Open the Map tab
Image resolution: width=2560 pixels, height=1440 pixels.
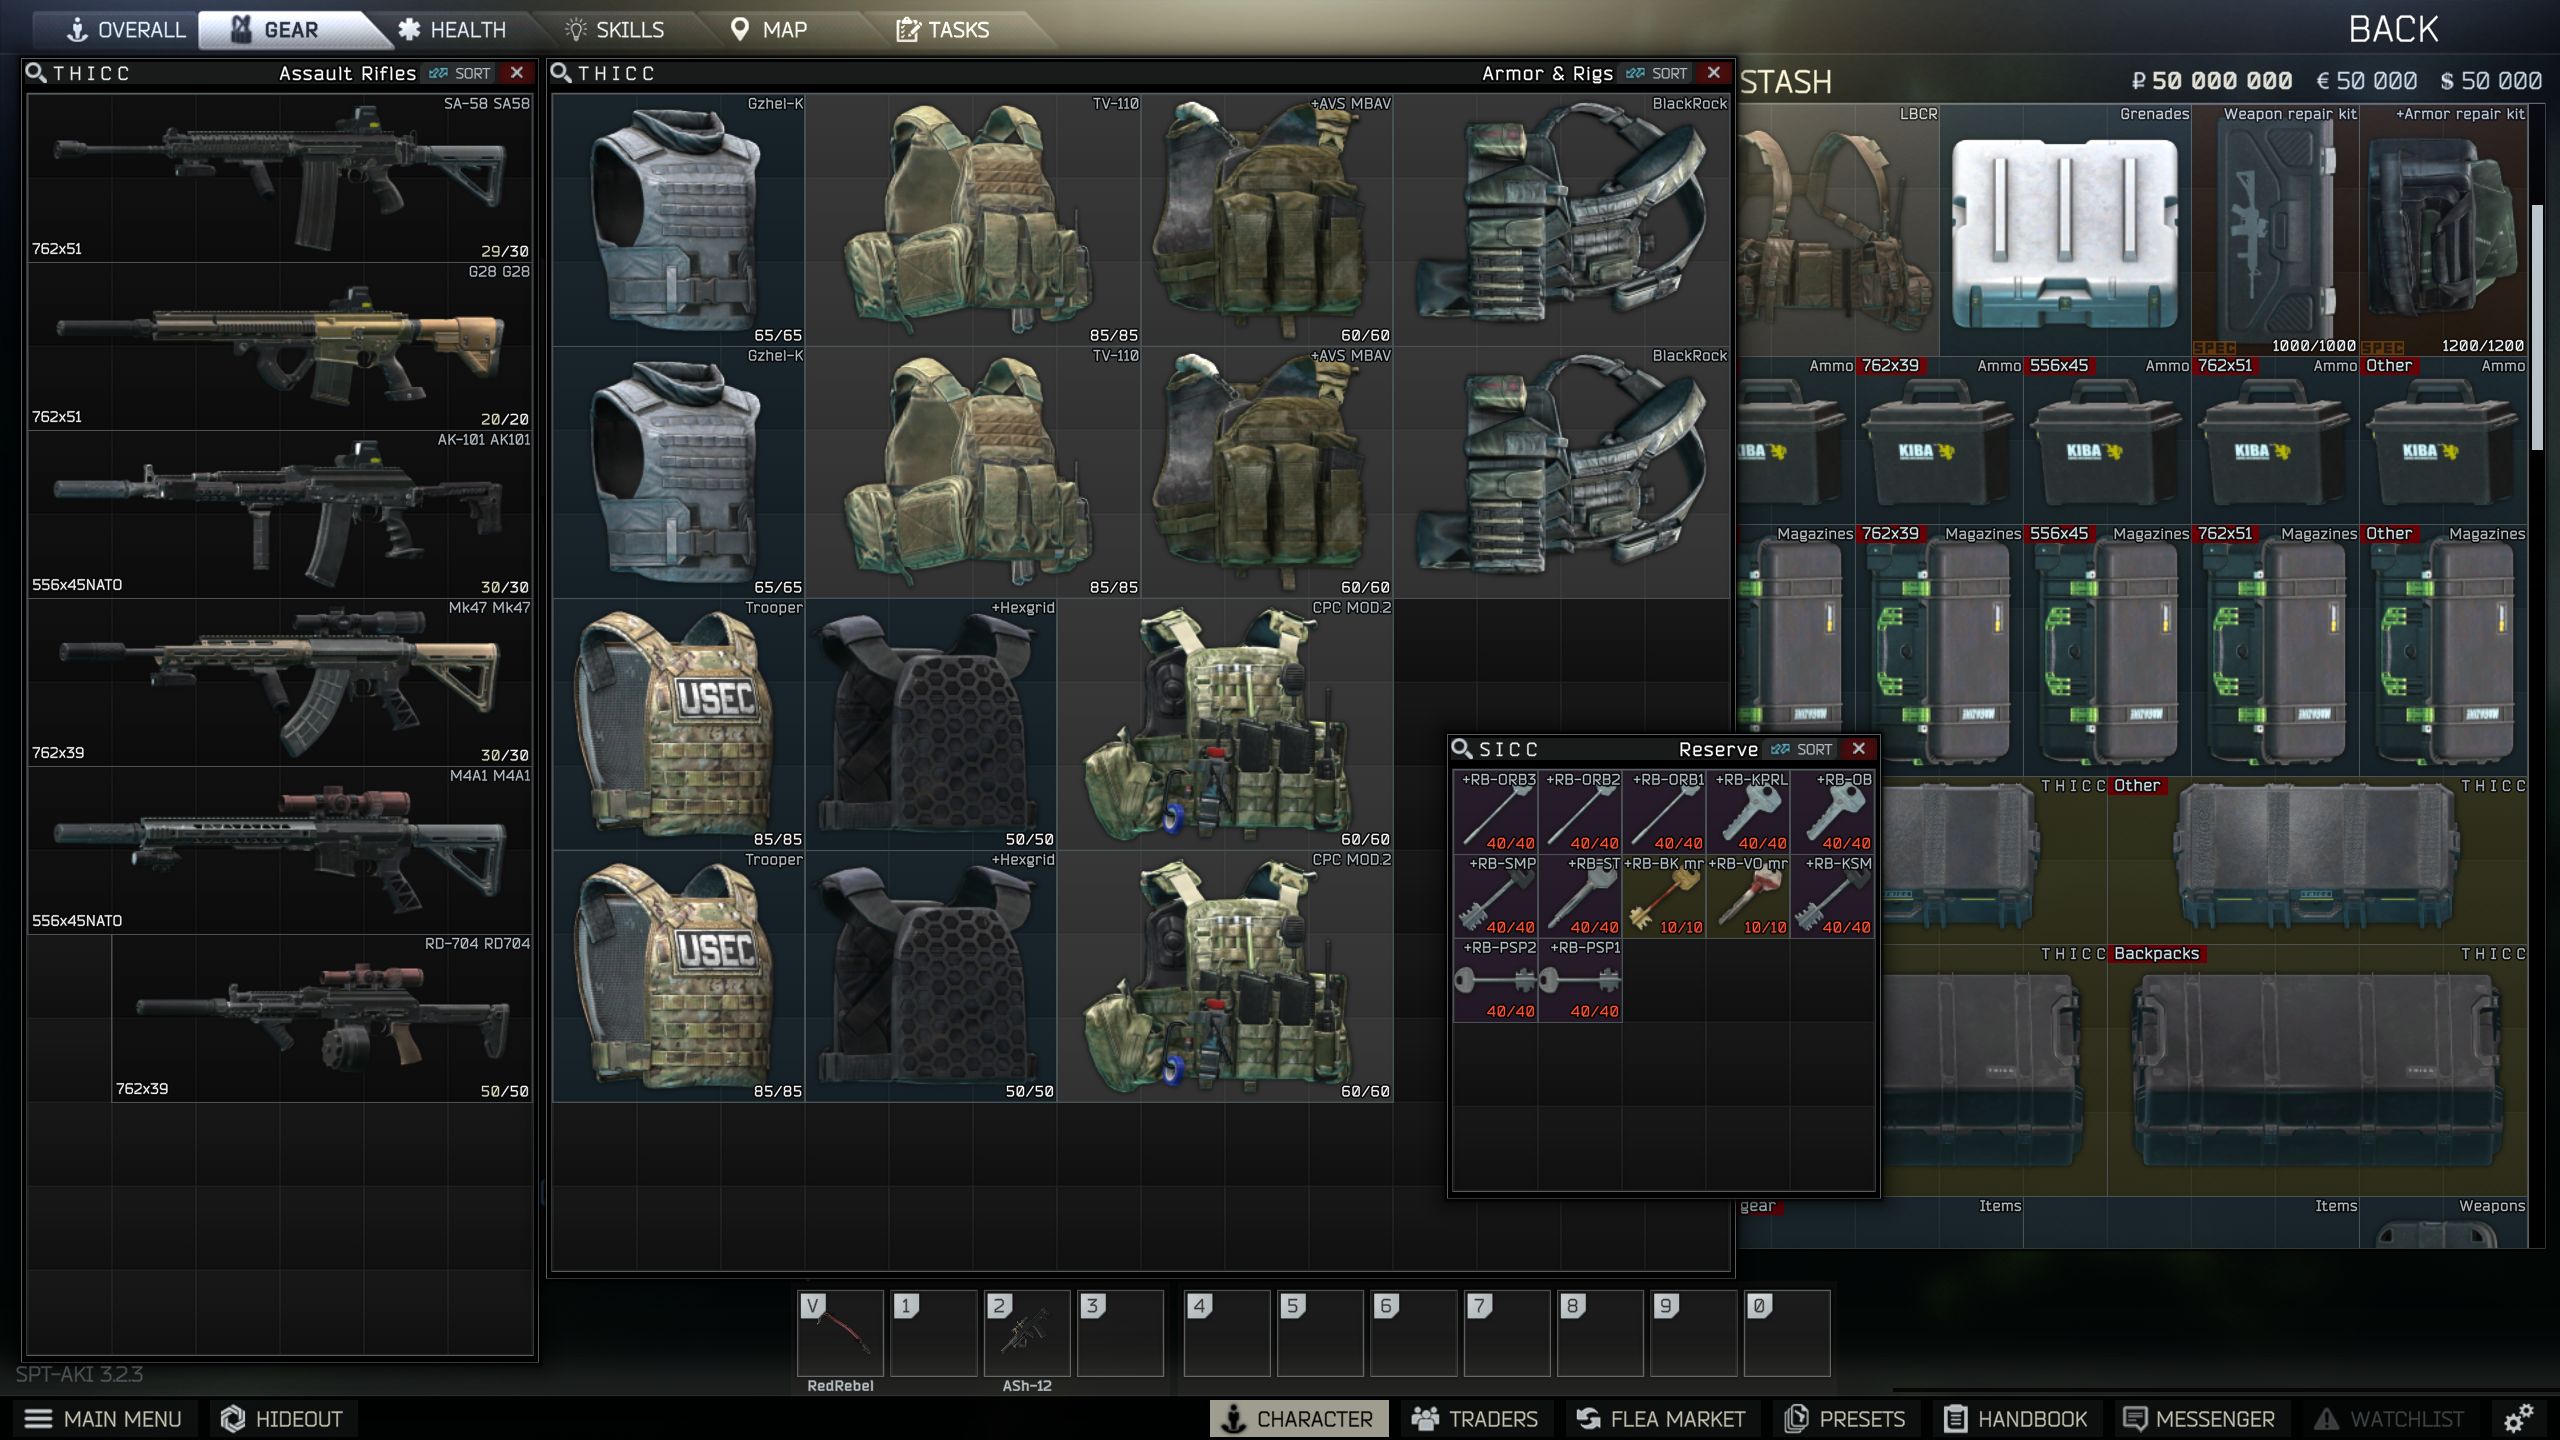(x=769, y=30)
